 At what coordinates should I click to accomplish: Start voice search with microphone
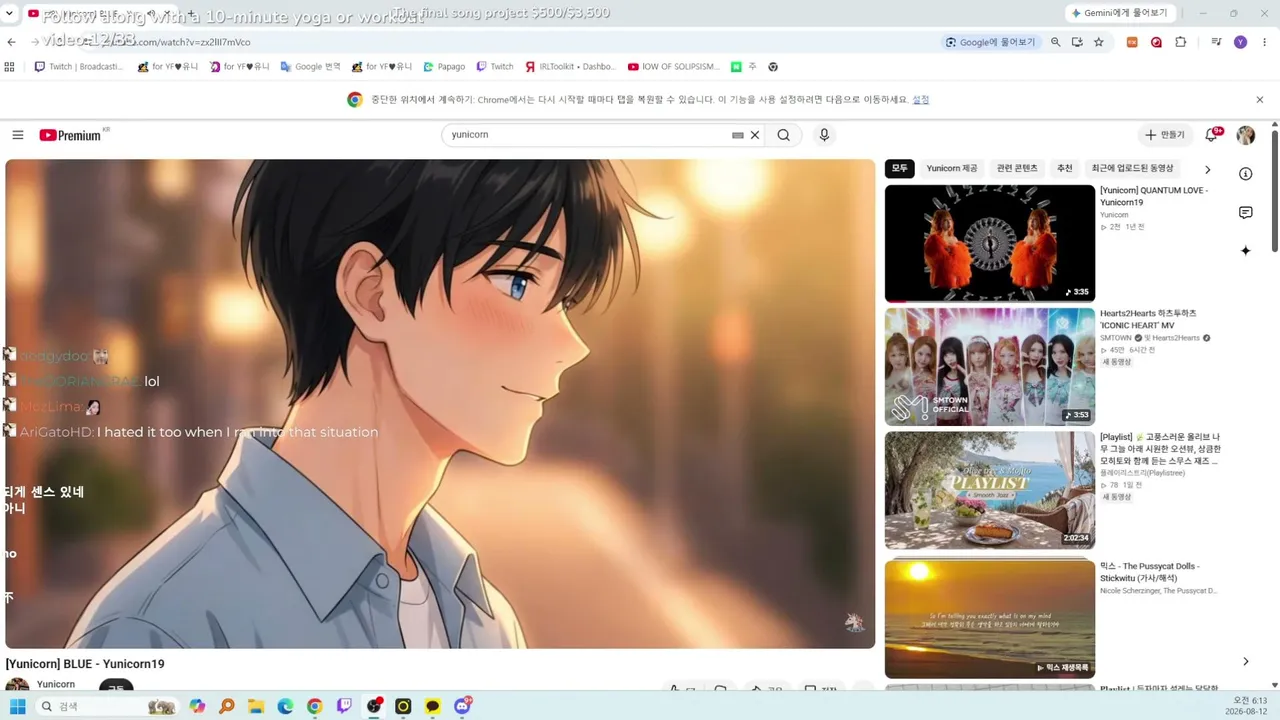[x=824, y=135]
